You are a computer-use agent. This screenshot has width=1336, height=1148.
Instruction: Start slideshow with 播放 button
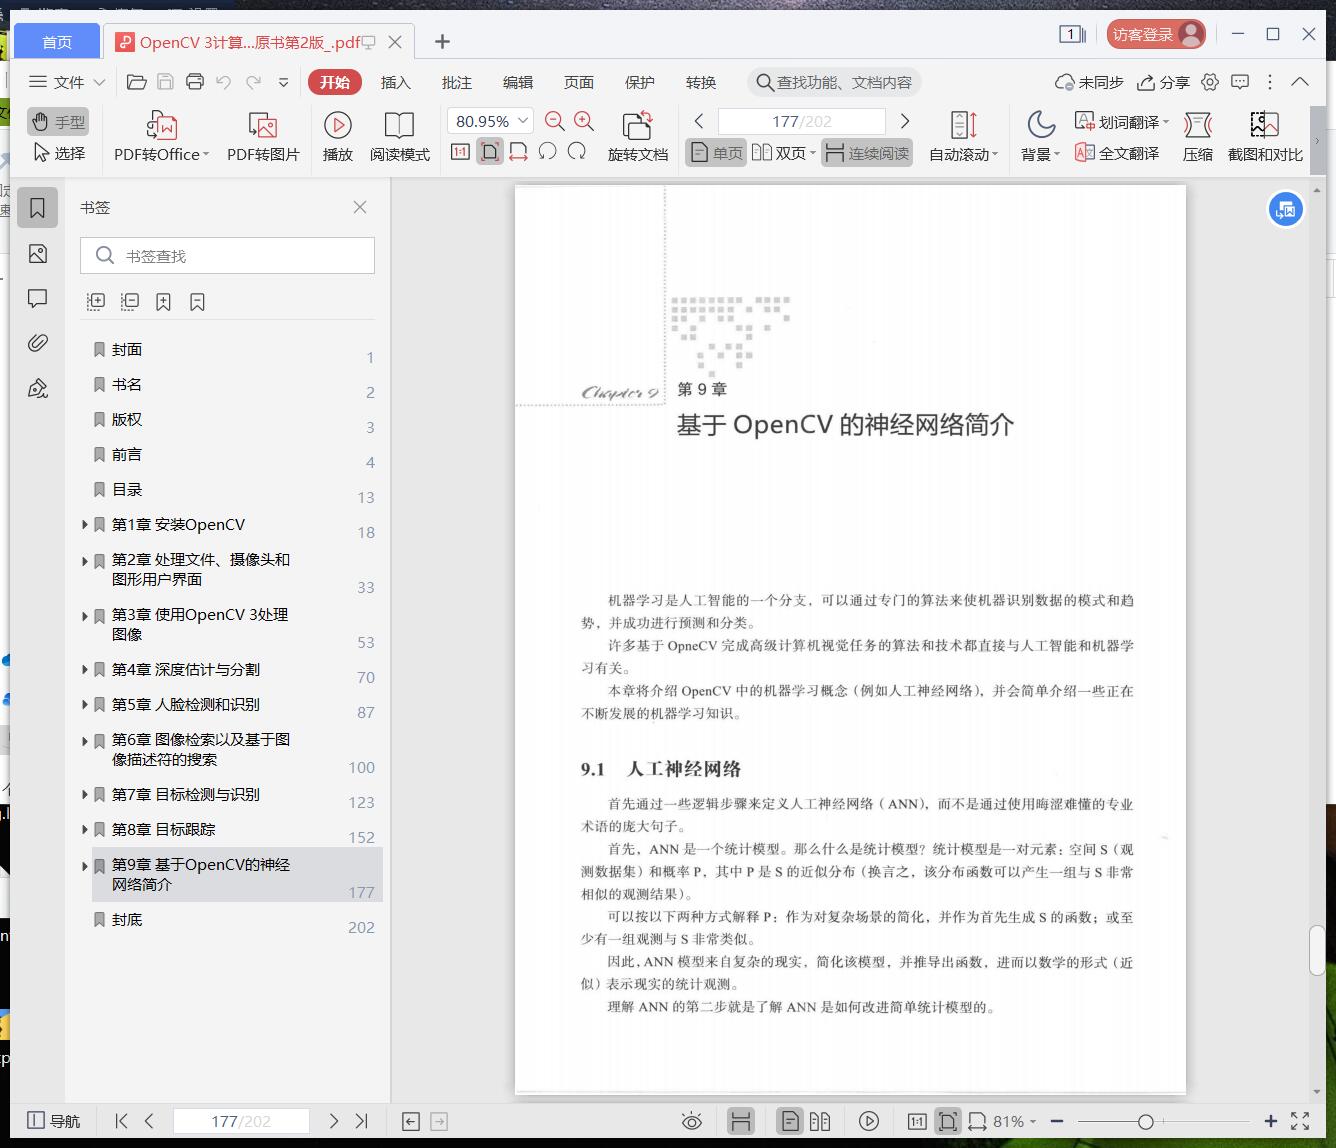point(338,136)
